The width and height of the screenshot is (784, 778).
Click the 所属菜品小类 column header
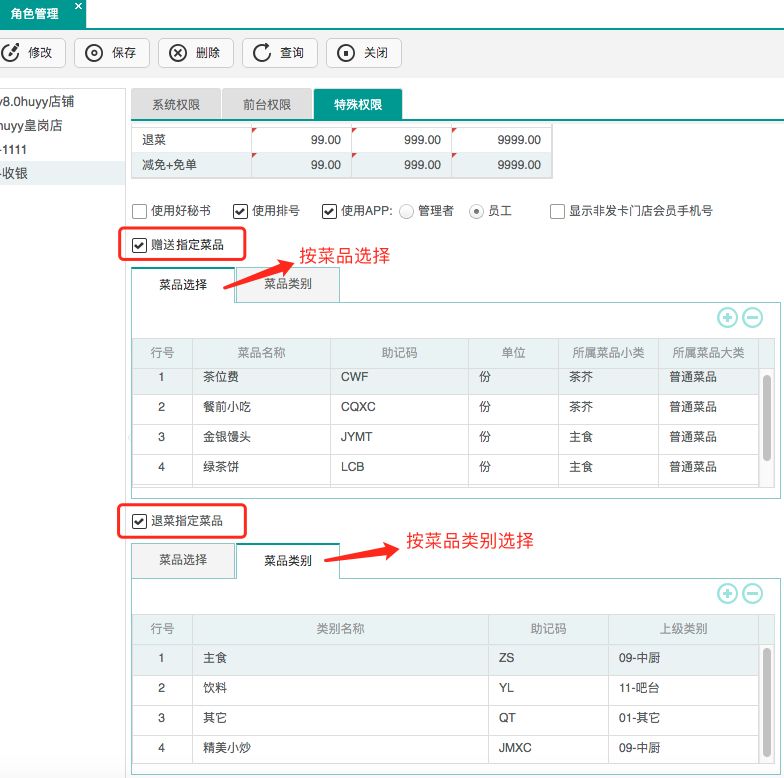[608, 353]
